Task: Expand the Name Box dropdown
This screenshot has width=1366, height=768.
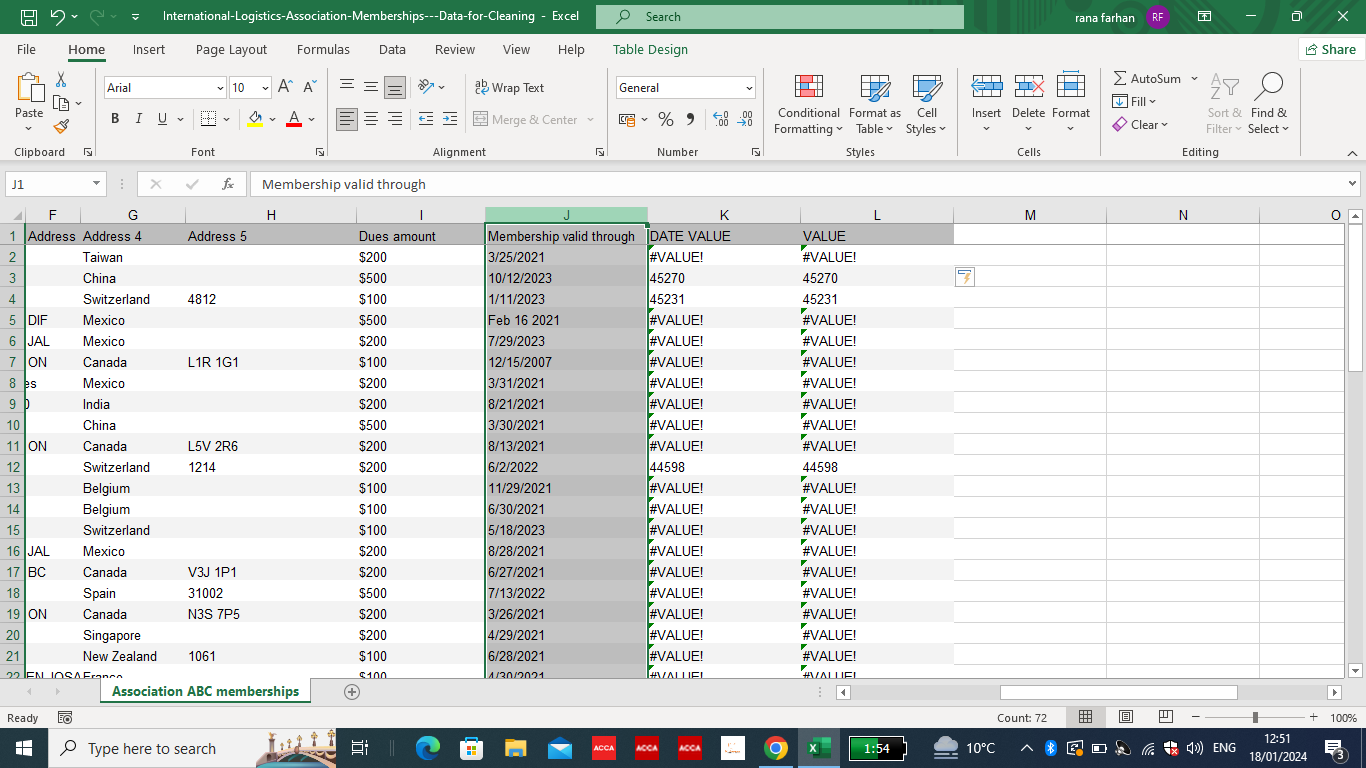Action: coord(96,184)
